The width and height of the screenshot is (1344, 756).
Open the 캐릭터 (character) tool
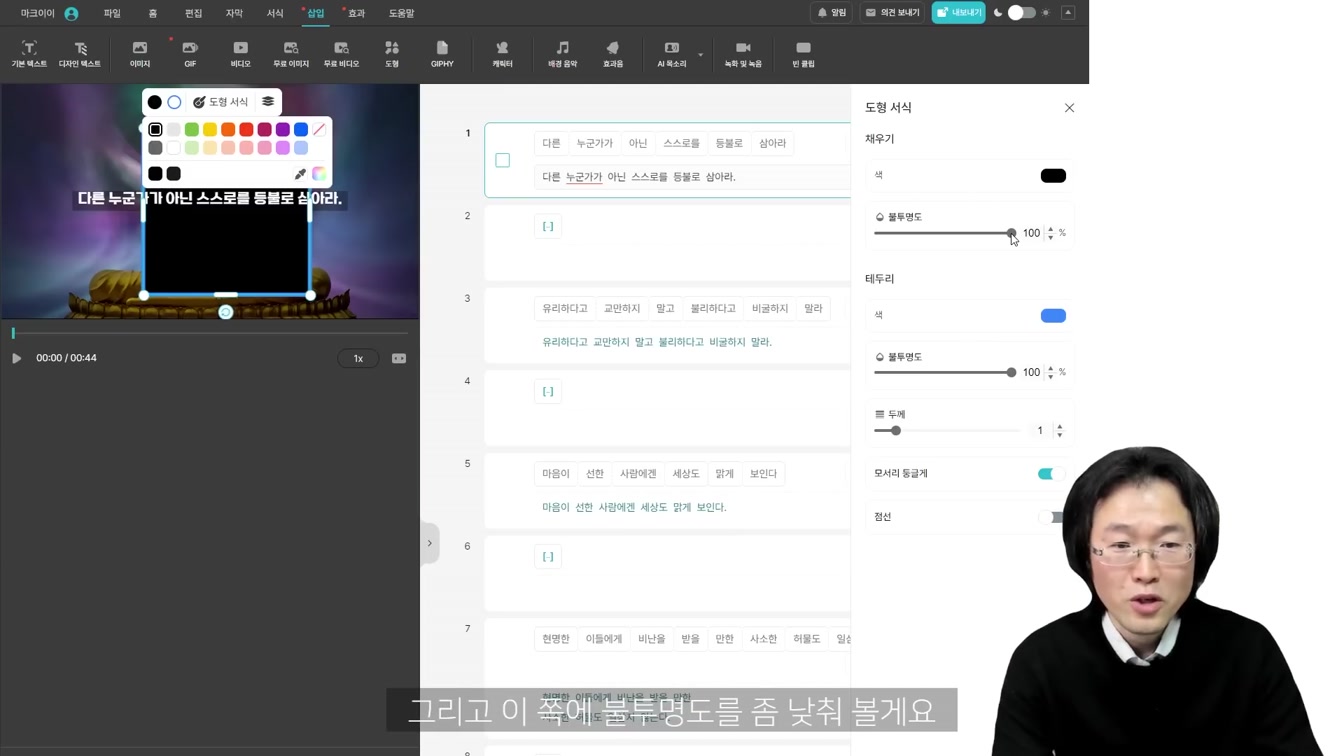click(502, 54)
